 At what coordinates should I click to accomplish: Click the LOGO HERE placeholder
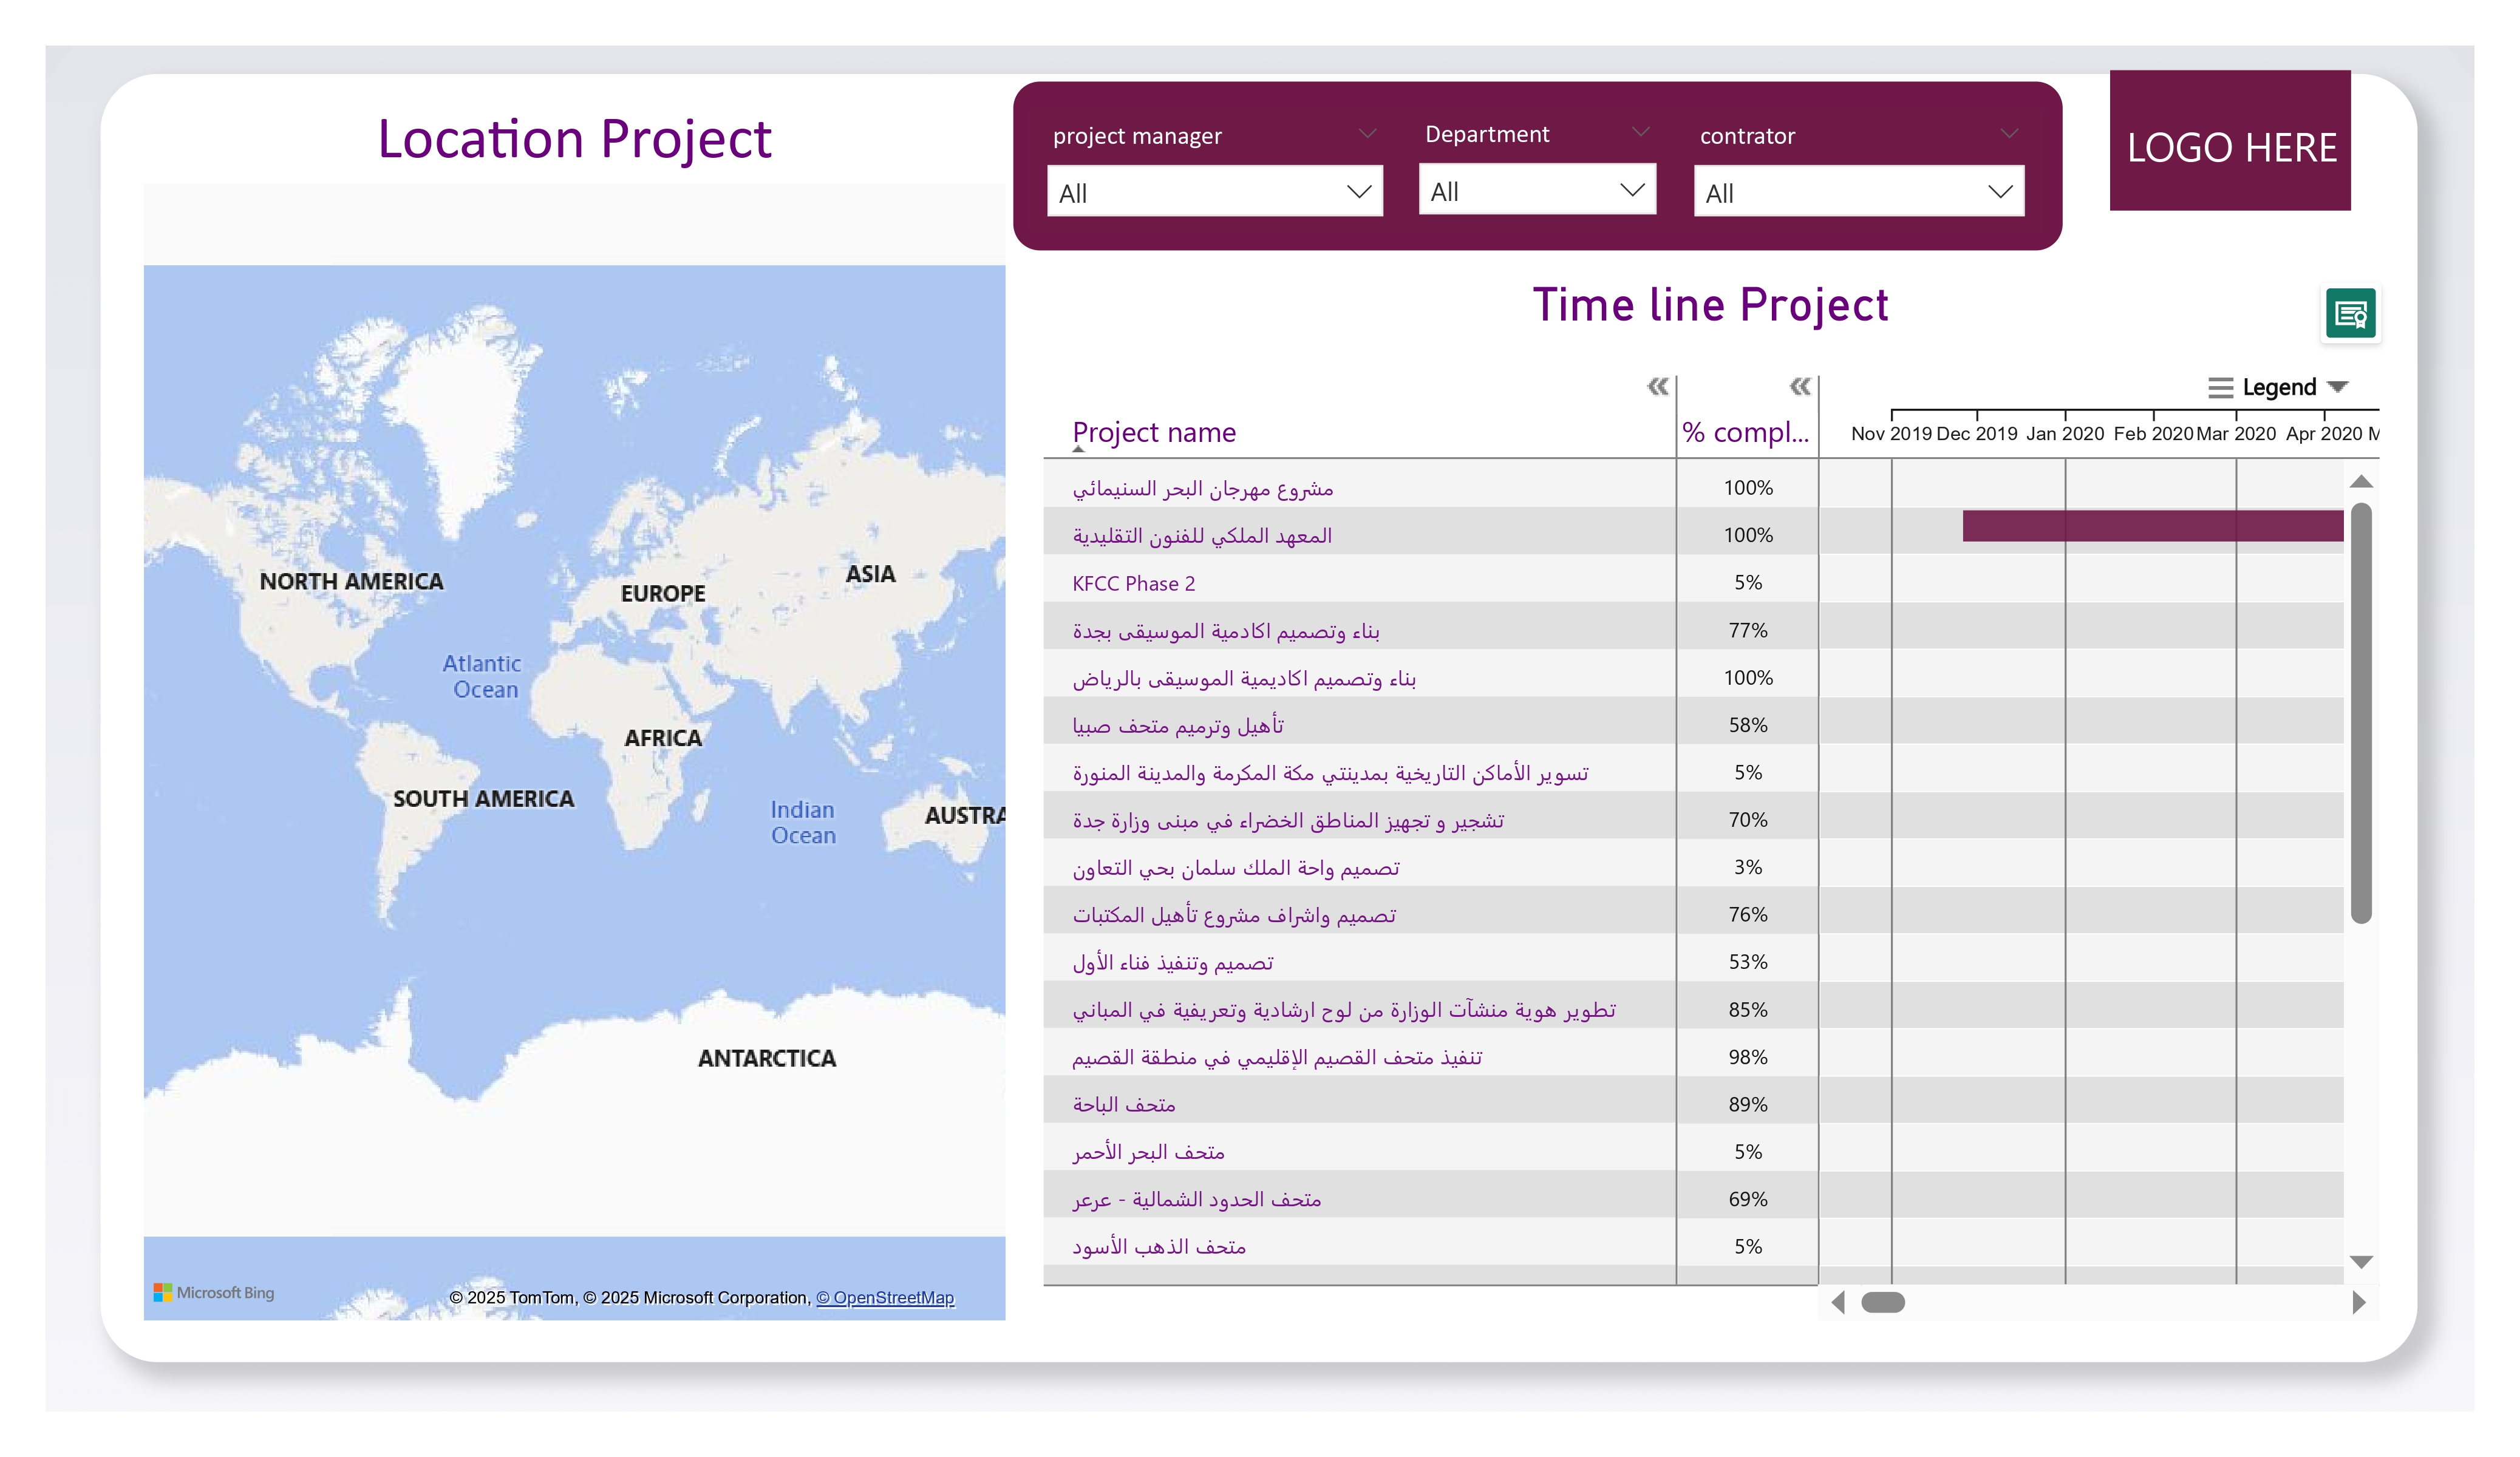point(2230,141)
